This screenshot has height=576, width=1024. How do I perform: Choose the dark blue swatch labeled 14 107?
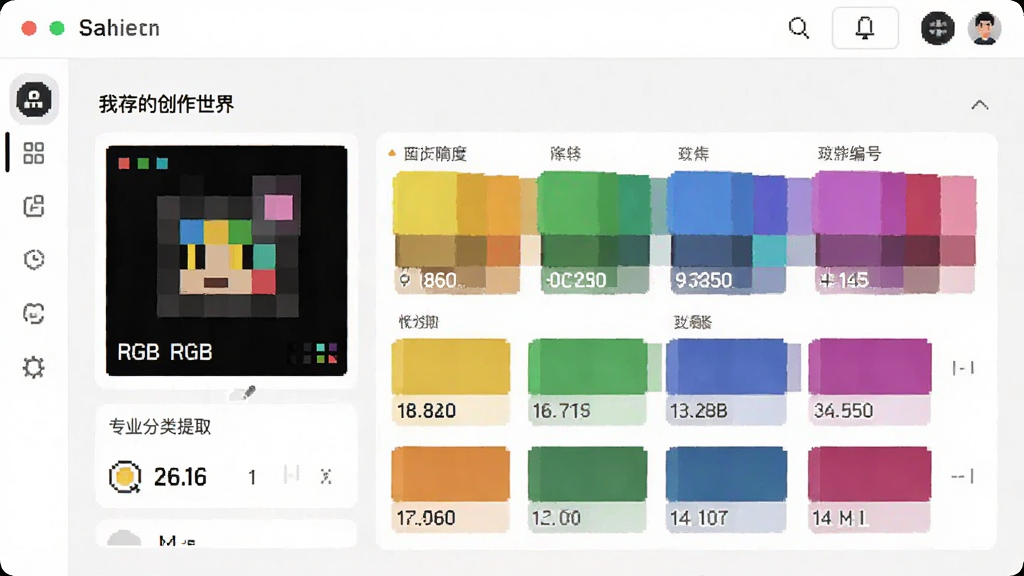[x=726, y=489]
